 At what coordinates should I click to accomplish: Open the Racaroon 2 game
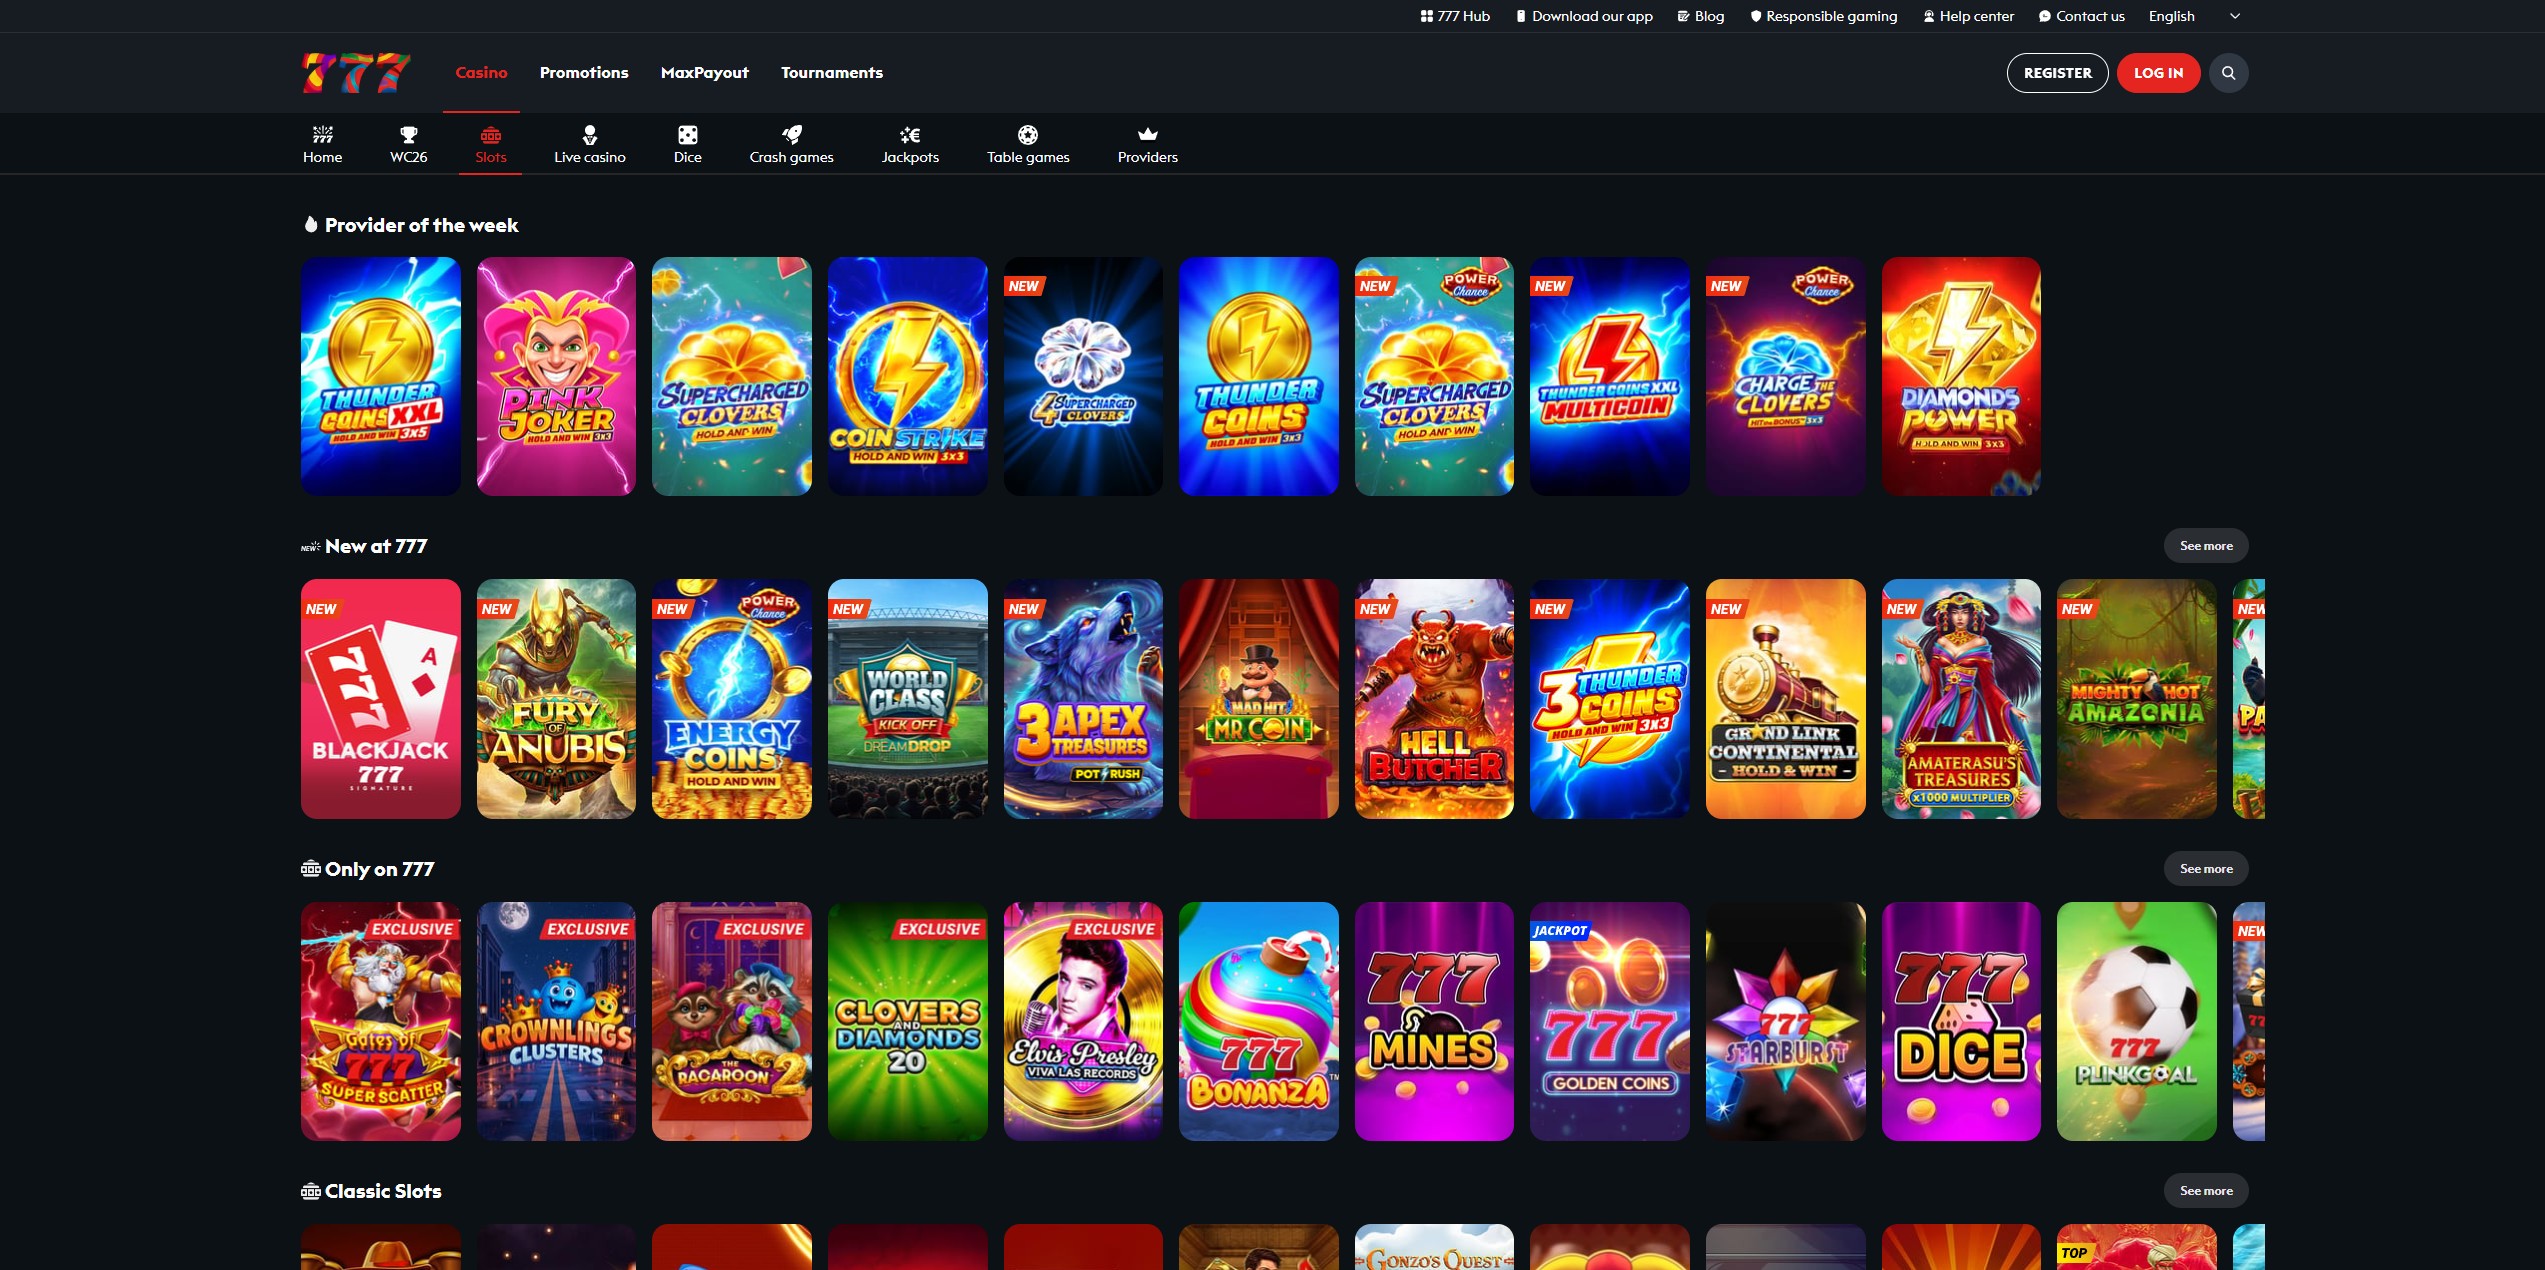point(732,1021)
